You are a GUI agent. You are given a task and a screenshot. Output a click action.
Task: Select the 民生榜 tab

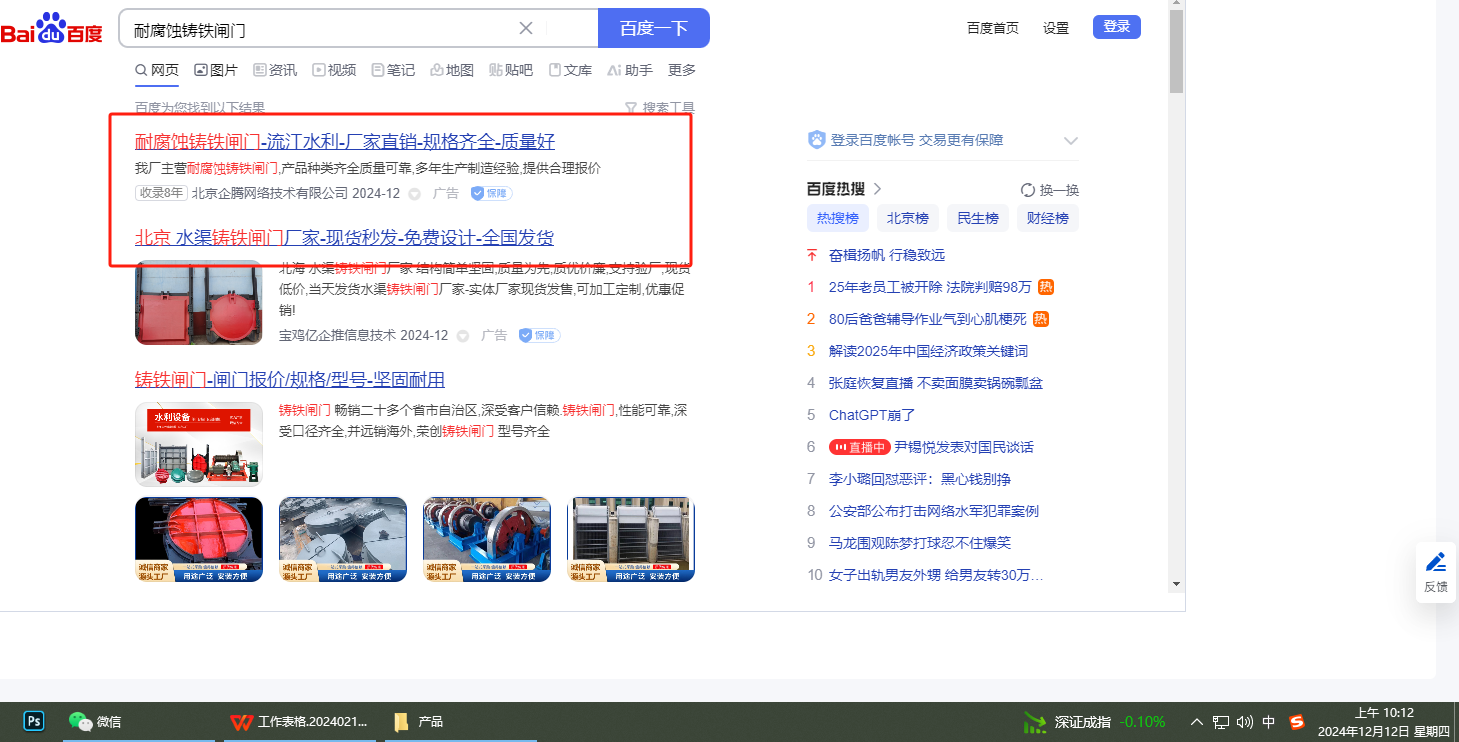(978, 218)
